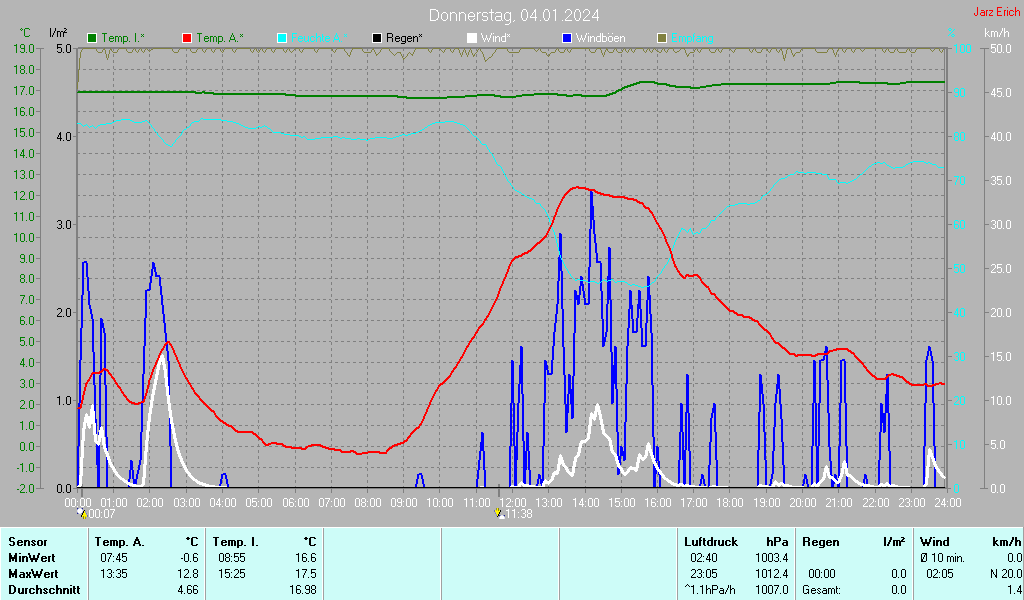Click the '12:00' time axis label
1024x600 pixels.
click(x=513, y=502)
